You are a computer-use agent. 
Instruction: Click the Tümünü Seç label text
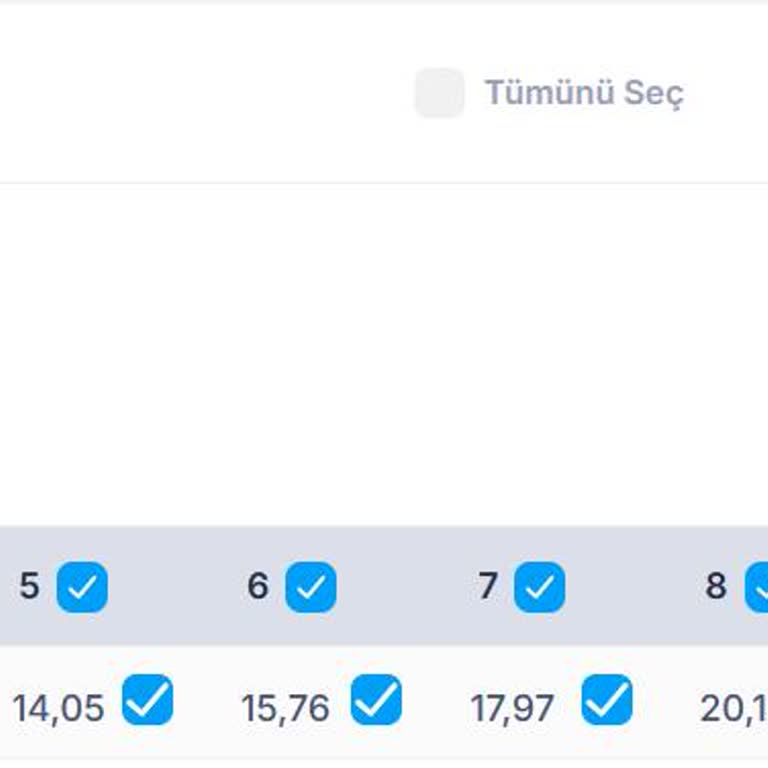point(584,93)
